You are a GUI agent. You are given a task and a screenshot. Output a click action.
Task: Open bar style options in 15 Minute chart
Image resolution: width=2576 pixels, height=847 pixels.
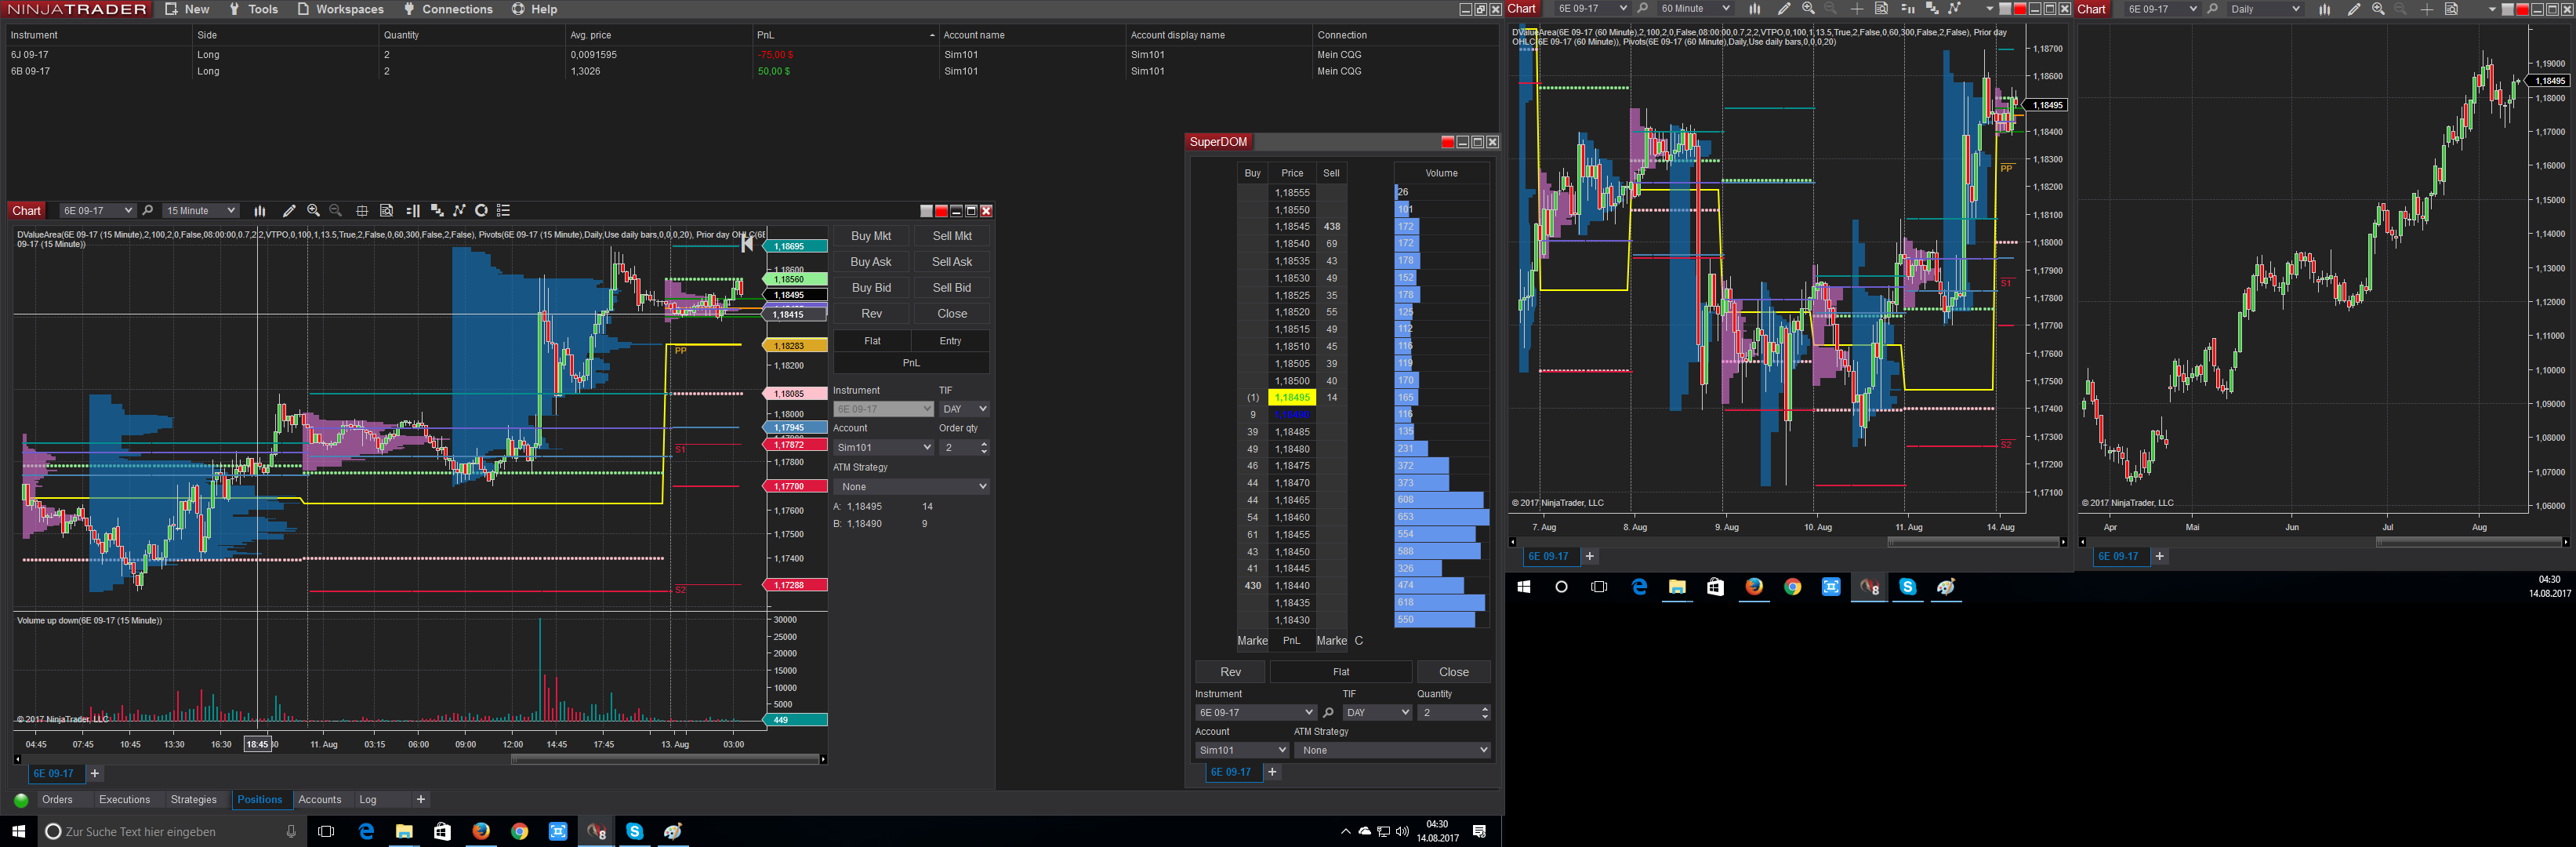260,211
